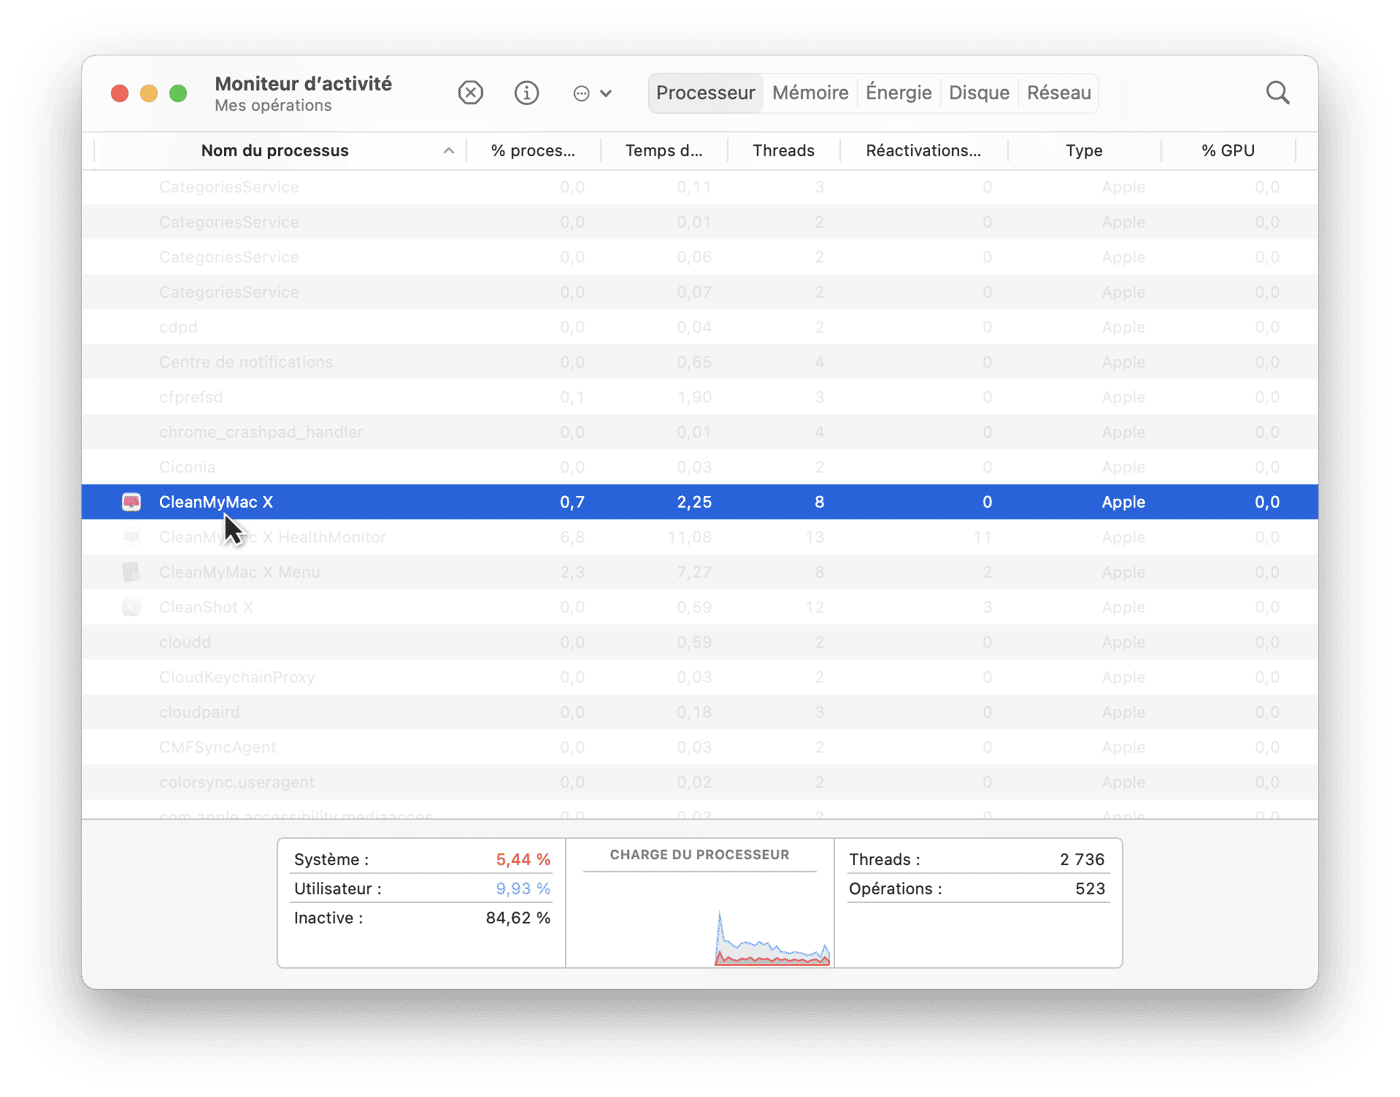1400x1097 pixels.
Task: Click the Système 5,44 % value
Action: coord(523,860)
